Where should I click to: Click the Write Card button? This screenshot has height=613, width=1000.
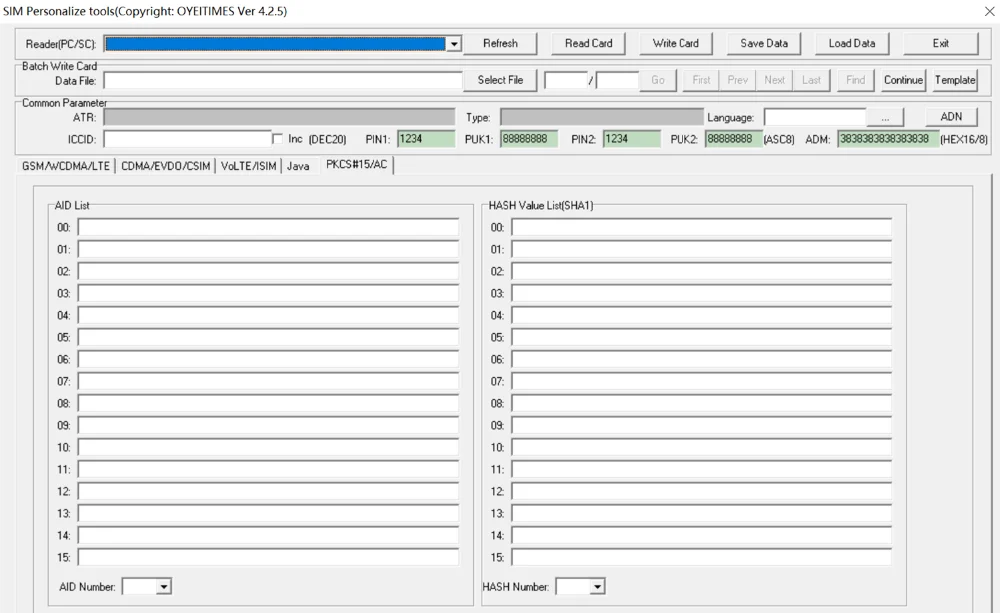(x=675, y=43)
